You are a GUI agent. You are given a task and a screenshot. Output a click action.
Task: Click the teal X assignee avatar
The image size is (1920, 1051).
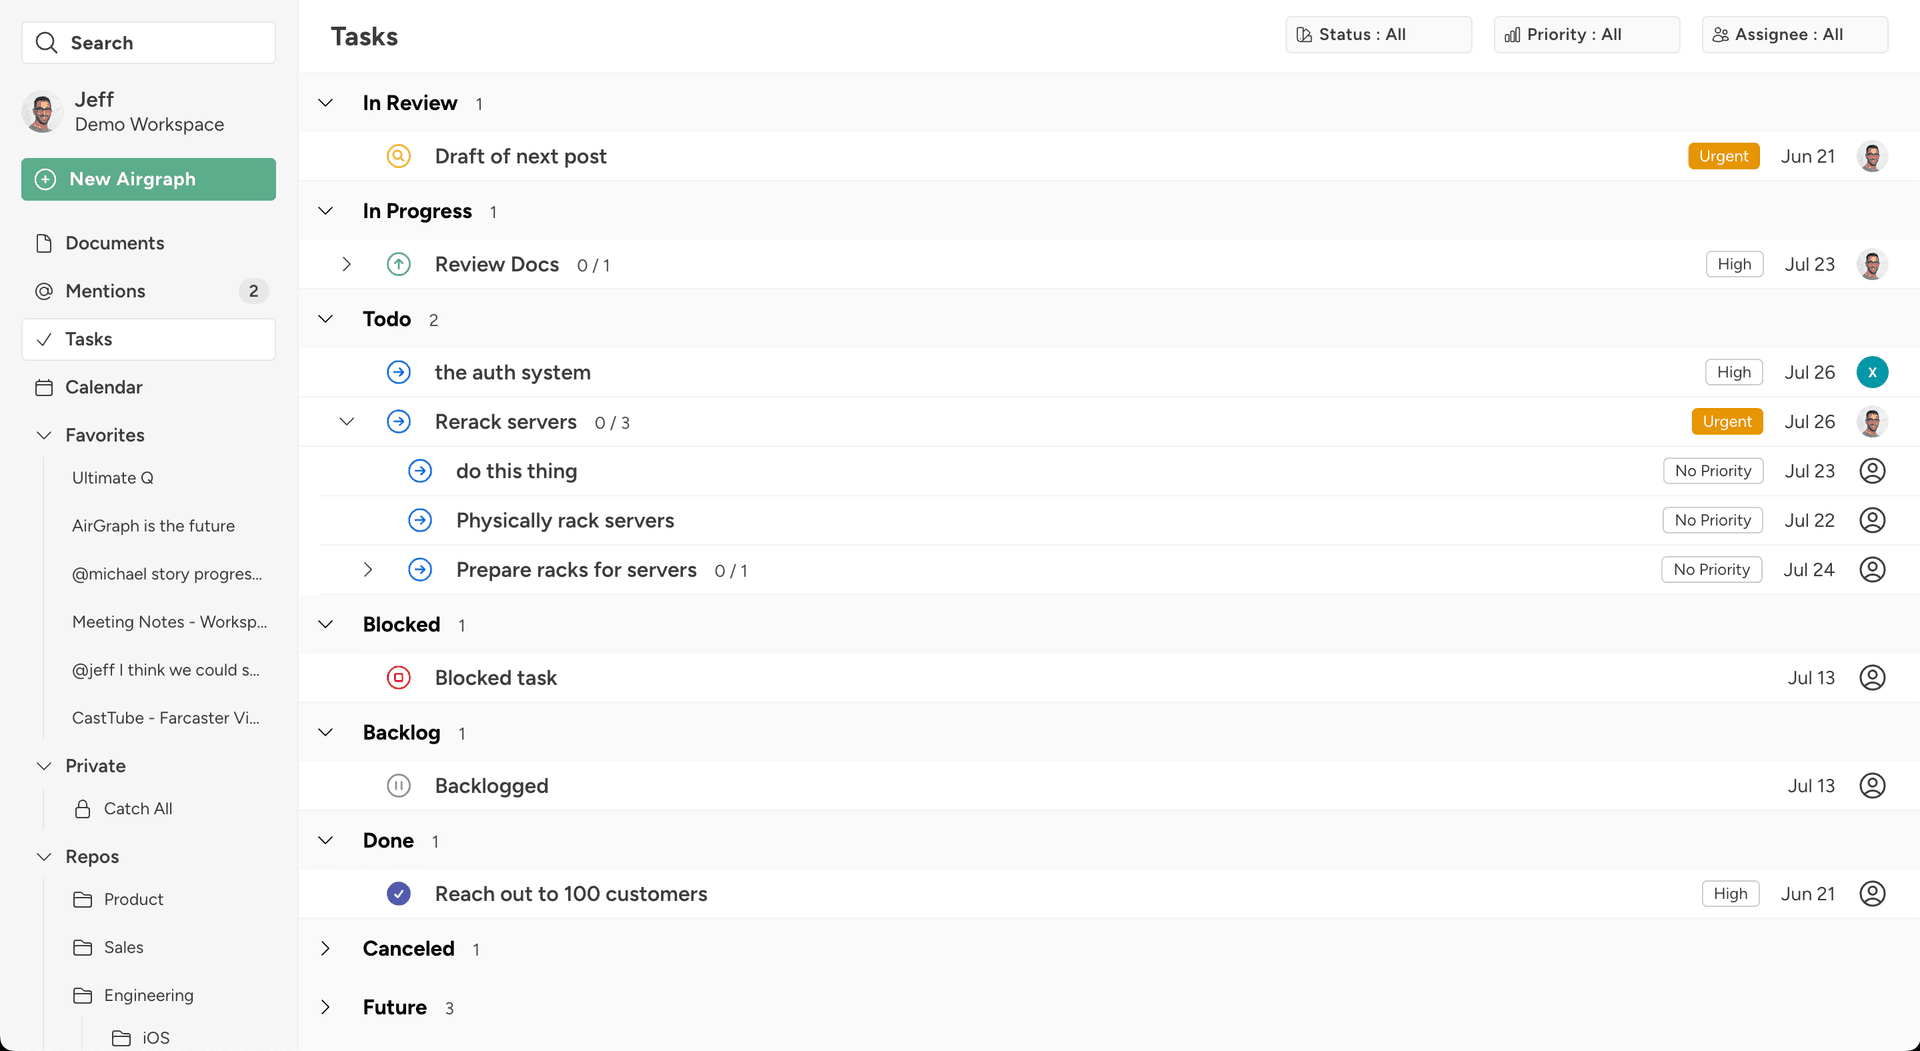1872,372
